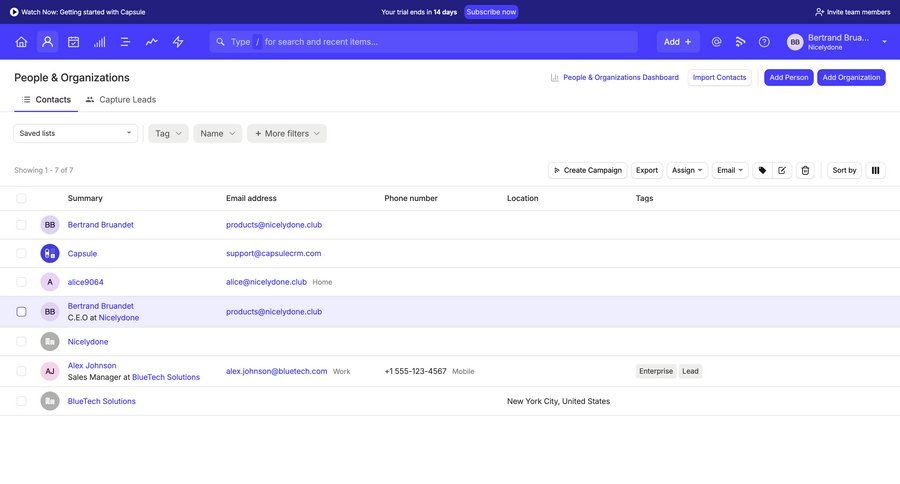Viewport: 900px width, 484px height.
Task: Check the BlueTech Solutions row checkbox
Action: 21,401
